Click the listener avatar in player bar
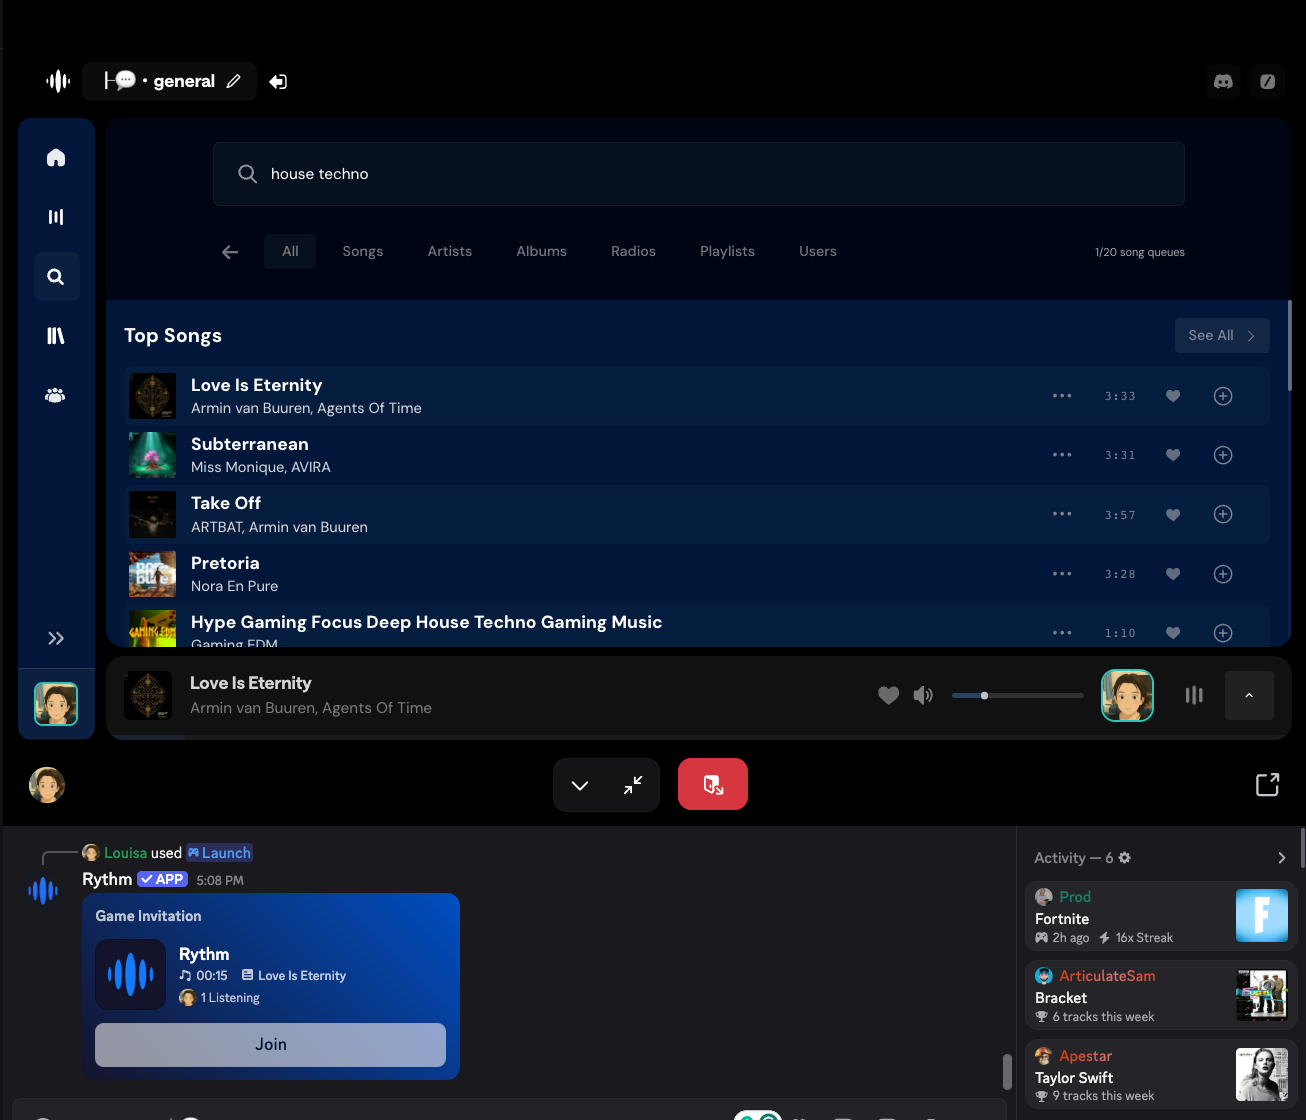1306x1120 pixels. click(1127, 695)
